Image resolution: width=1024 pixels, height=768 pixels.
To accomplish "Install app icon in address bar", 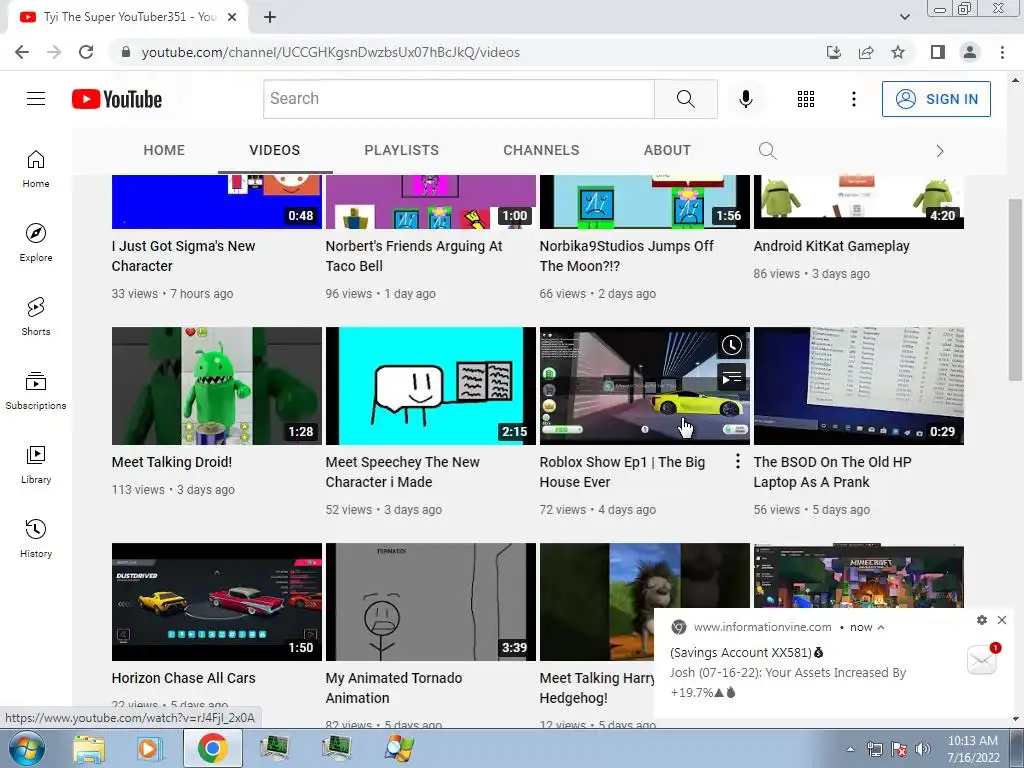I will point(833,52).
